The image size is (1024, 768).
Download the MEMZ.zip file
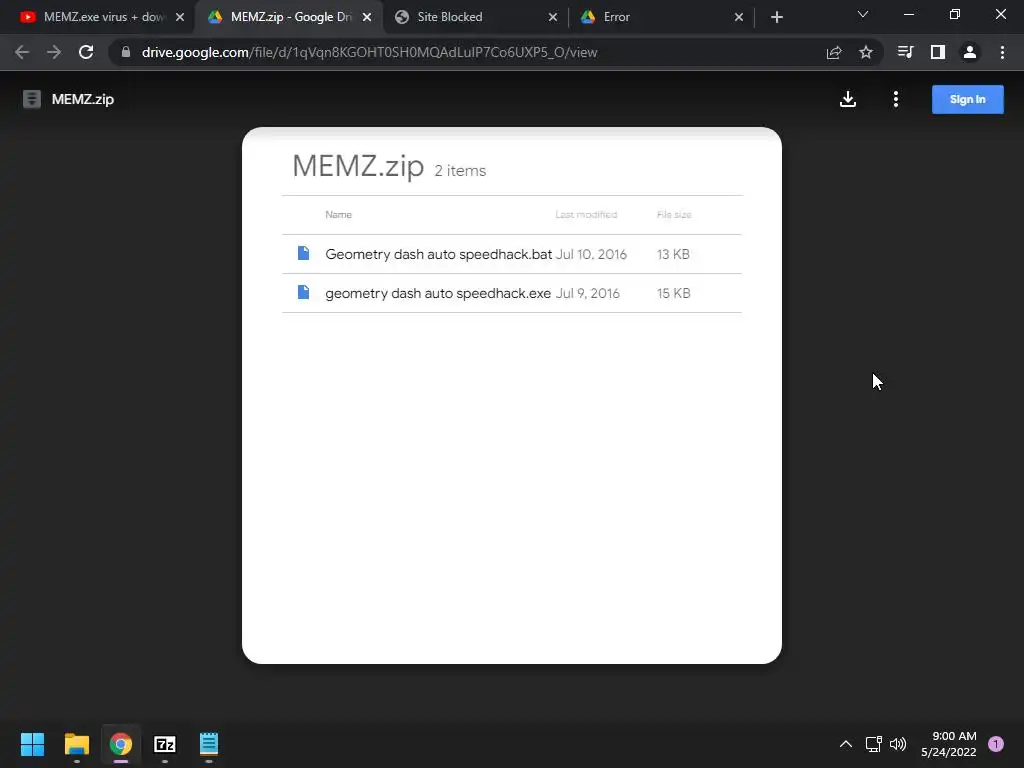848,99
